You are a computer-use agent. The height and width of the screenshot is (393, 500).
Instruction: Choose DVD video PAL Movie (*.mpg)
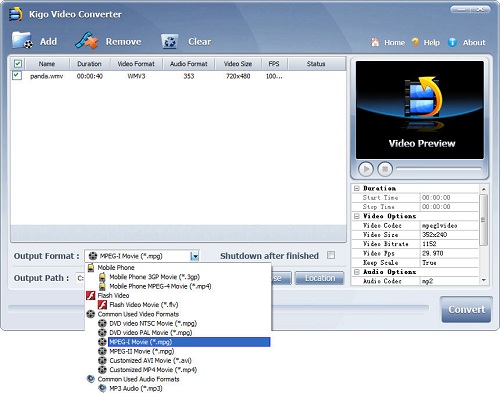coord(151,333)
